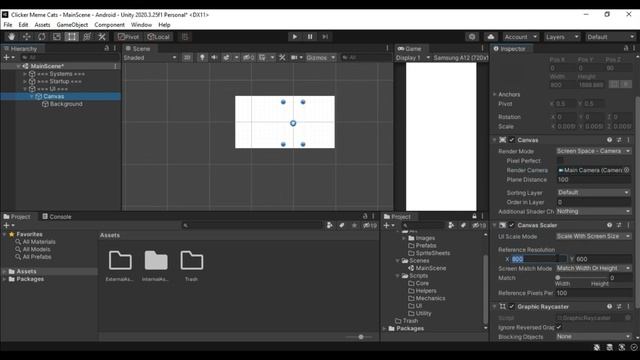Click the asset icon size slider
This screenshot has height=360, width=640.
click(359, 337)
